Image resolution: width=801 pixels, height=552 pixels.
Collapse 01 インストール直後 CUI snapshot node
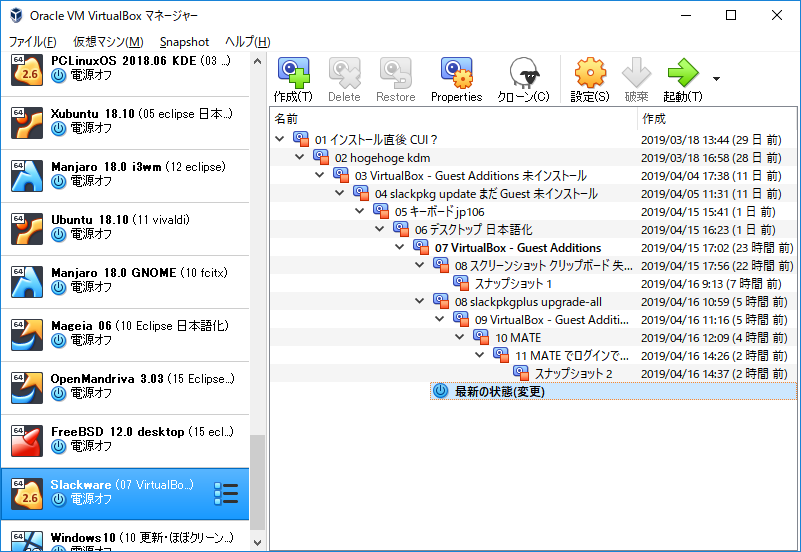point(279,139)
